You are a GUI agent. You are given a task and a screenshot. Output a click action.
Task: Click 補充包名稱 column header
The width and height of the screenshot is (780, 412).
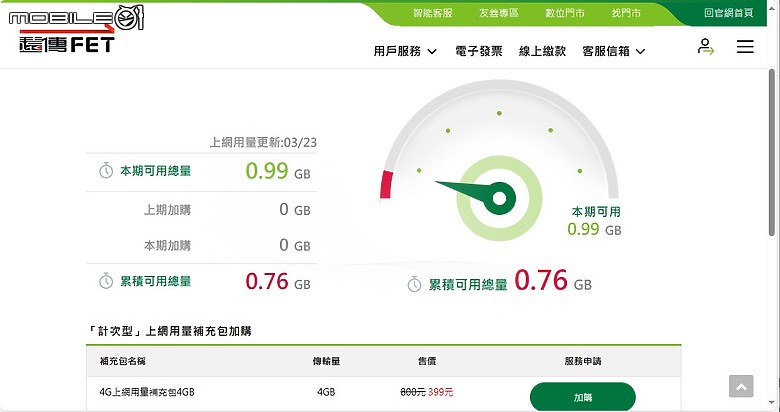122,361
